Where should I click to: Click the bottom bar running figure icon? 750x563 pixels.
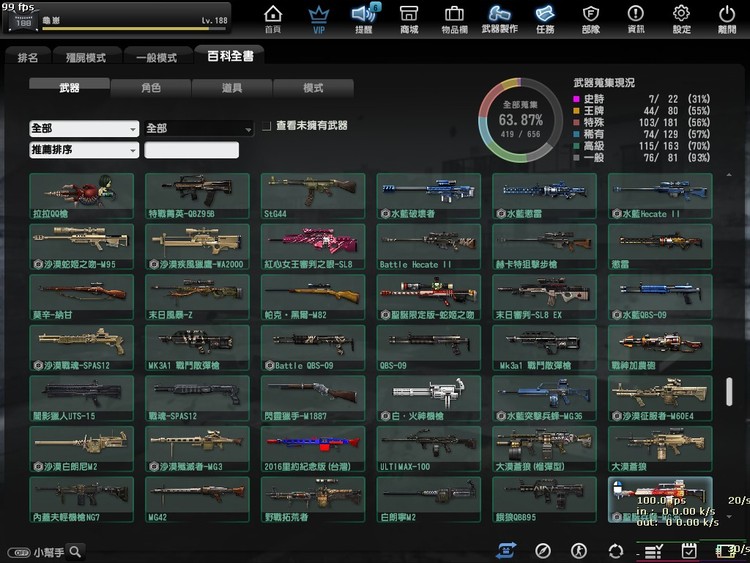coord(579,551)
